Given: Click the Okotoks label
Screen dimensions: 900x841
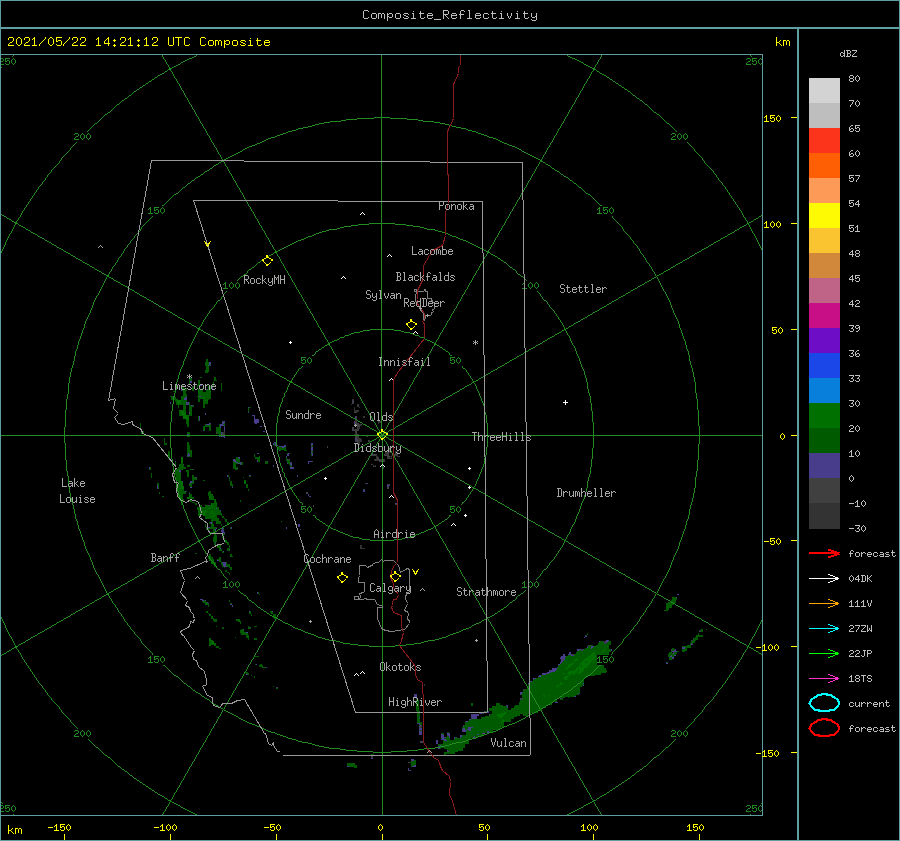Looking at the screenshot, I should (400, 667).
